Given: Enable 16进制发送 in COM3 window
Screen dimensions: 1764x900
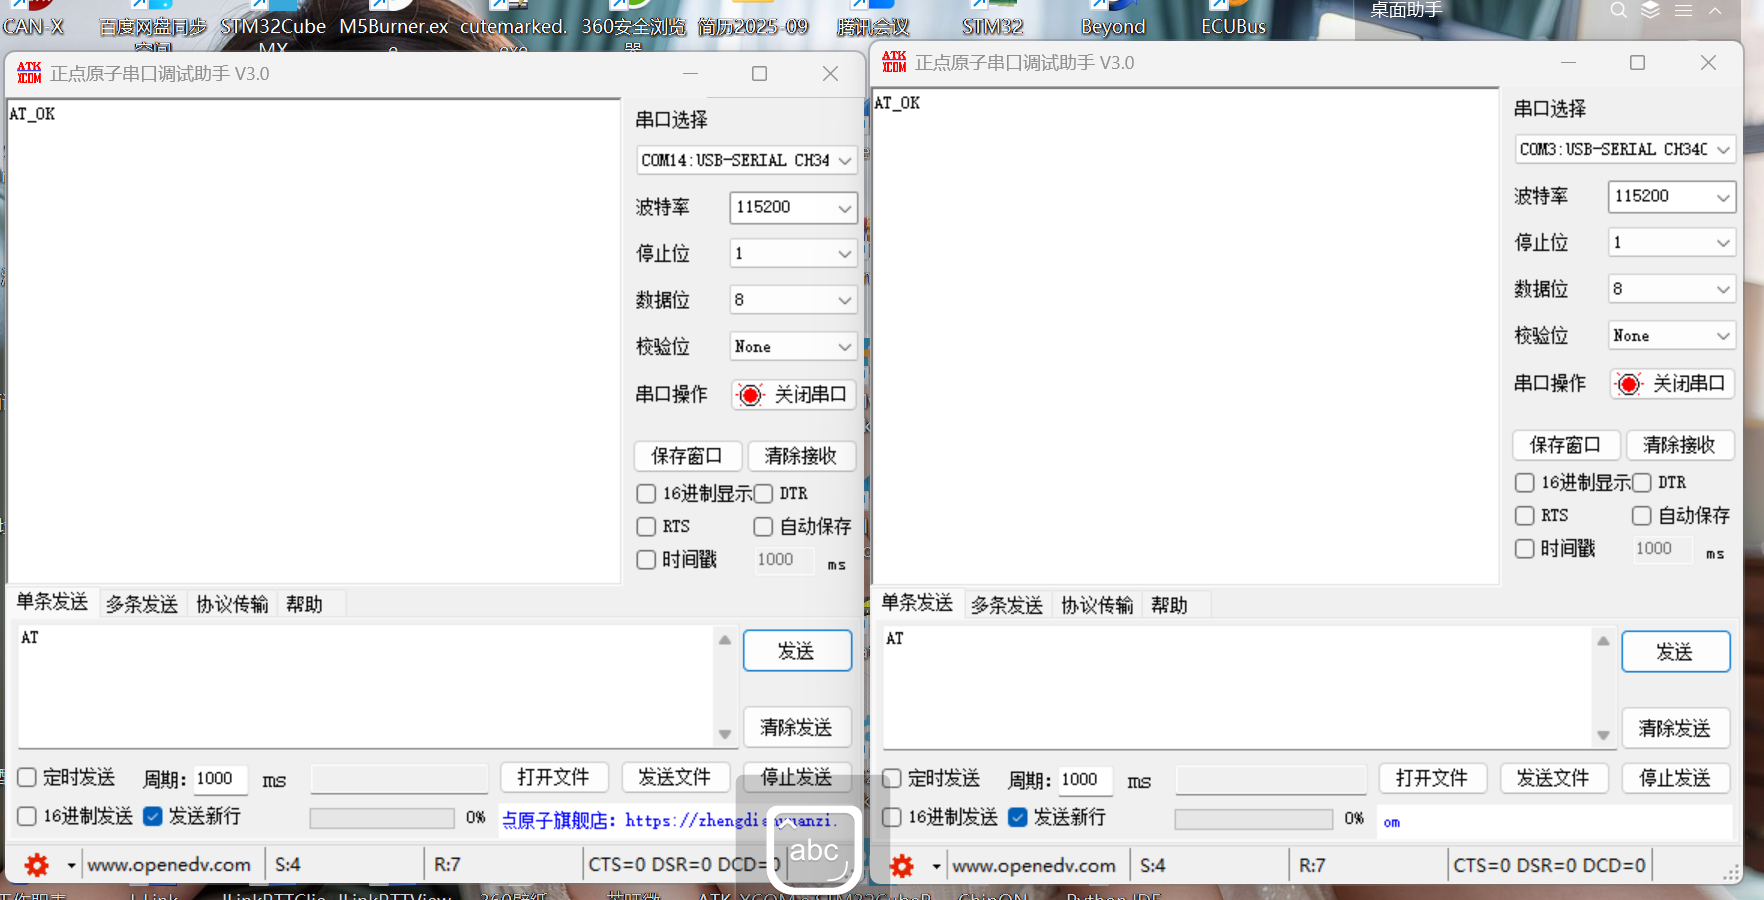Looking at the screenshot, I should coord(892,818).
